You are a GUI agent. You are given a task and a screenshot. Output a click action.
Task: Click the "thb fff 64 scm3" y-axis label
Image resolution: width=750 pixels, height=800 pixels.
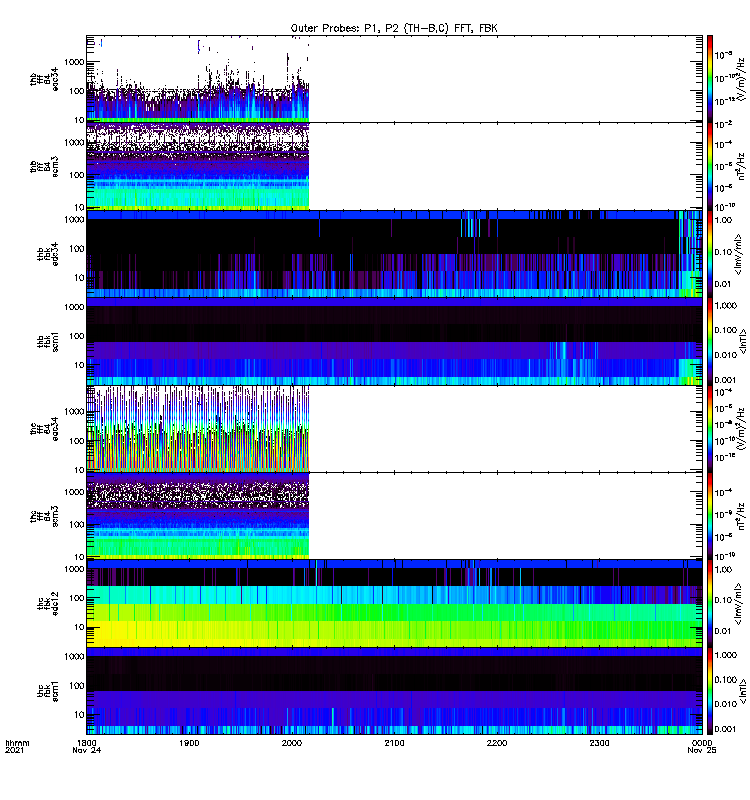[44, 167]
